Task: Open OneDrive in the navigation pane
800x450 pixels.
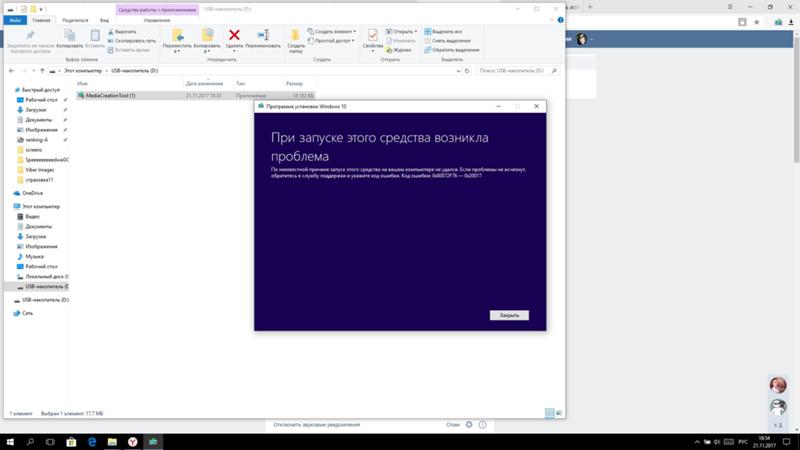Action: (33, 193)
